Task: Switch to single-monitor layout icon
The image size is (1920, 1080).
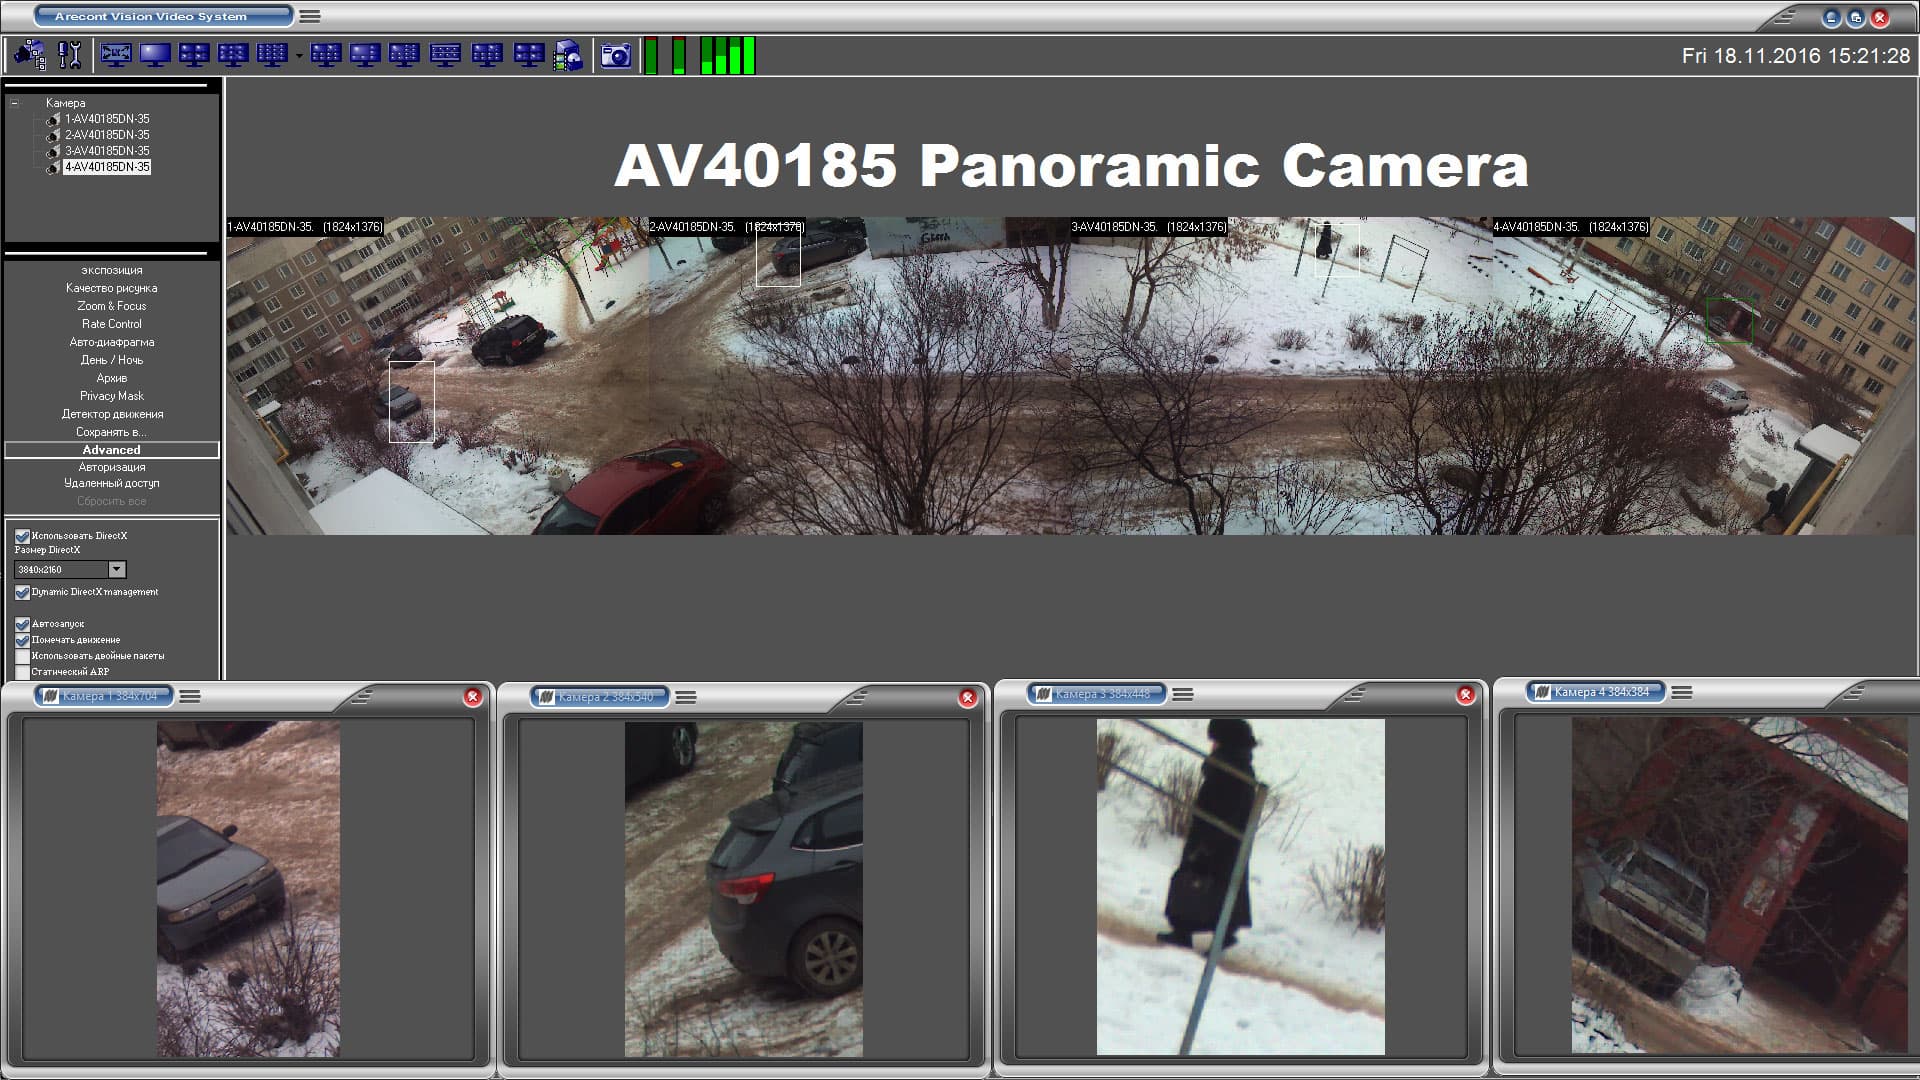Action: tap(155, 55)
